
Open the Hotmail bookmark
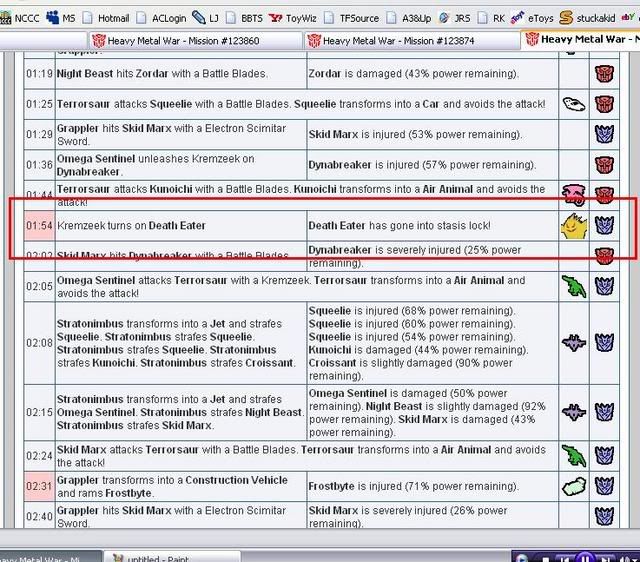(x=107, y=18)
